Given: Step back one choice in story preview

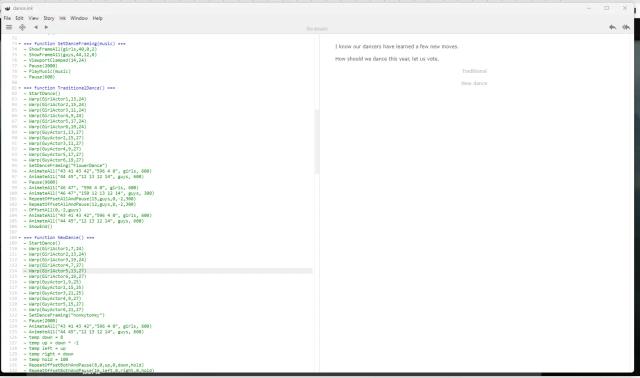Looking at the screenshot, I should point(613,27).
